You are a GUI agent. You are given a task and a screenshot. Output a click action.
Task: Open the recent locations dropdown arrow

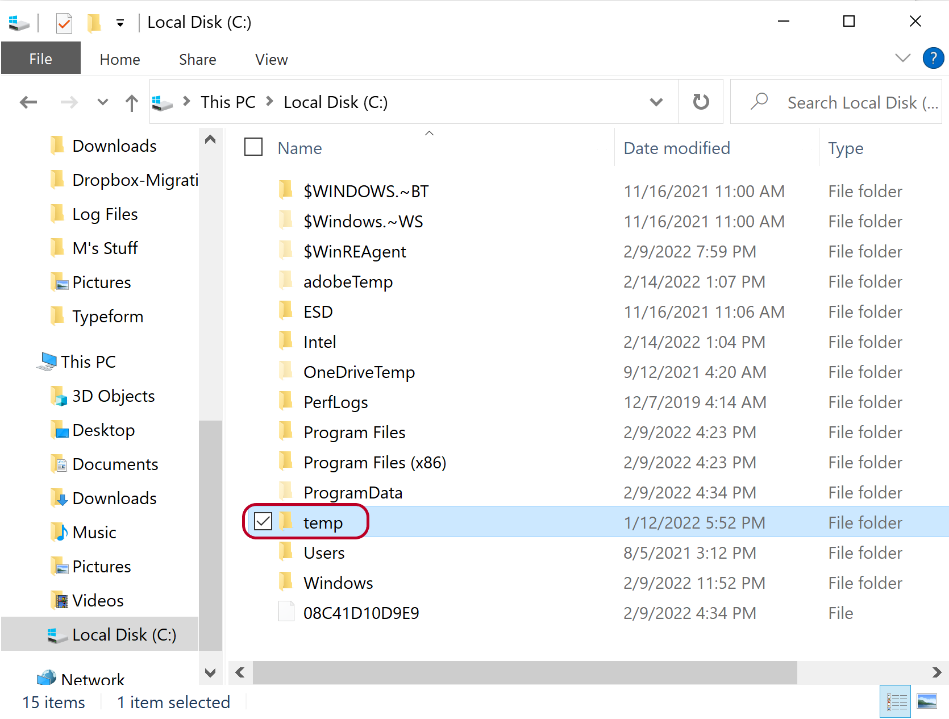point(102,102)
